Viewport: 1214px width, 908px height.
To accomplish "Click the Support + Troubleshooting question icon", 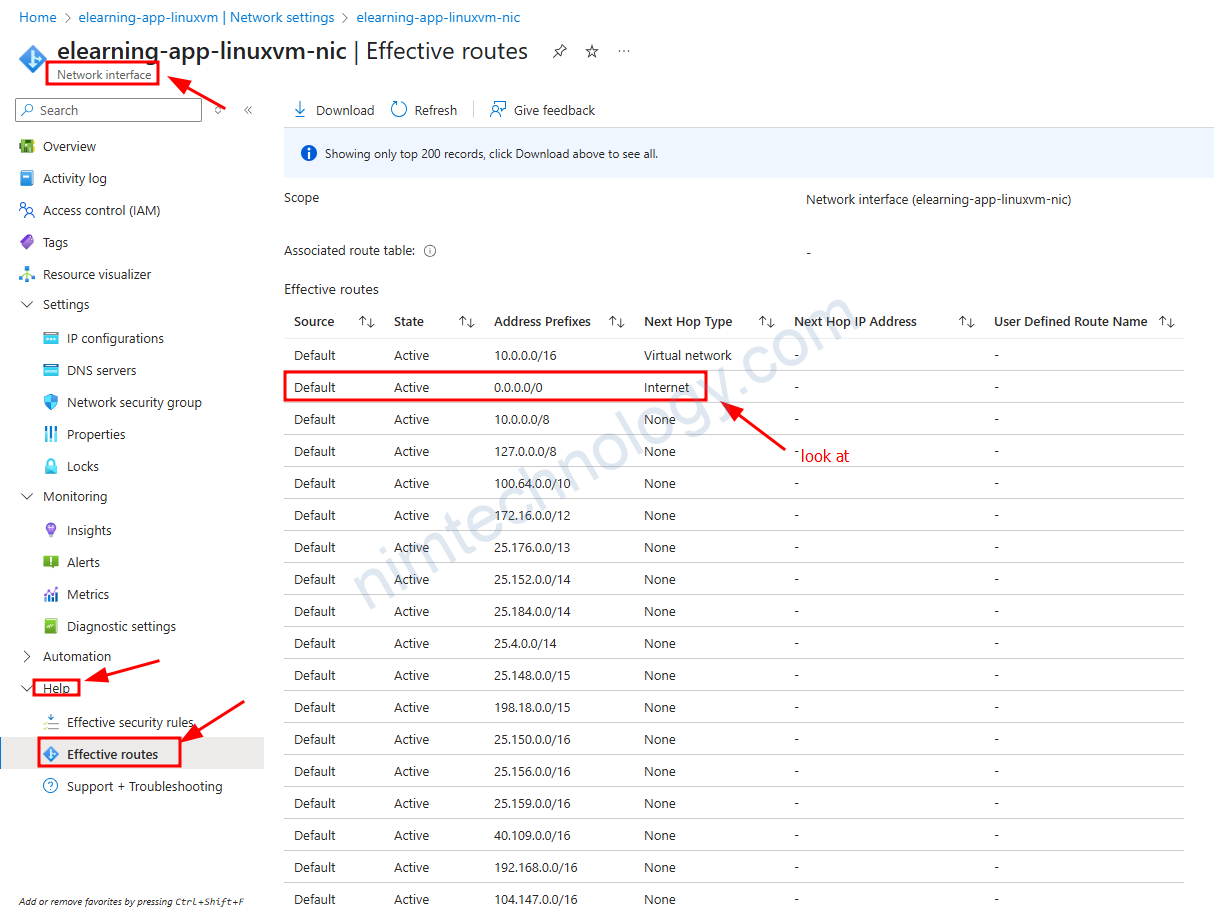I will point(51,786).
